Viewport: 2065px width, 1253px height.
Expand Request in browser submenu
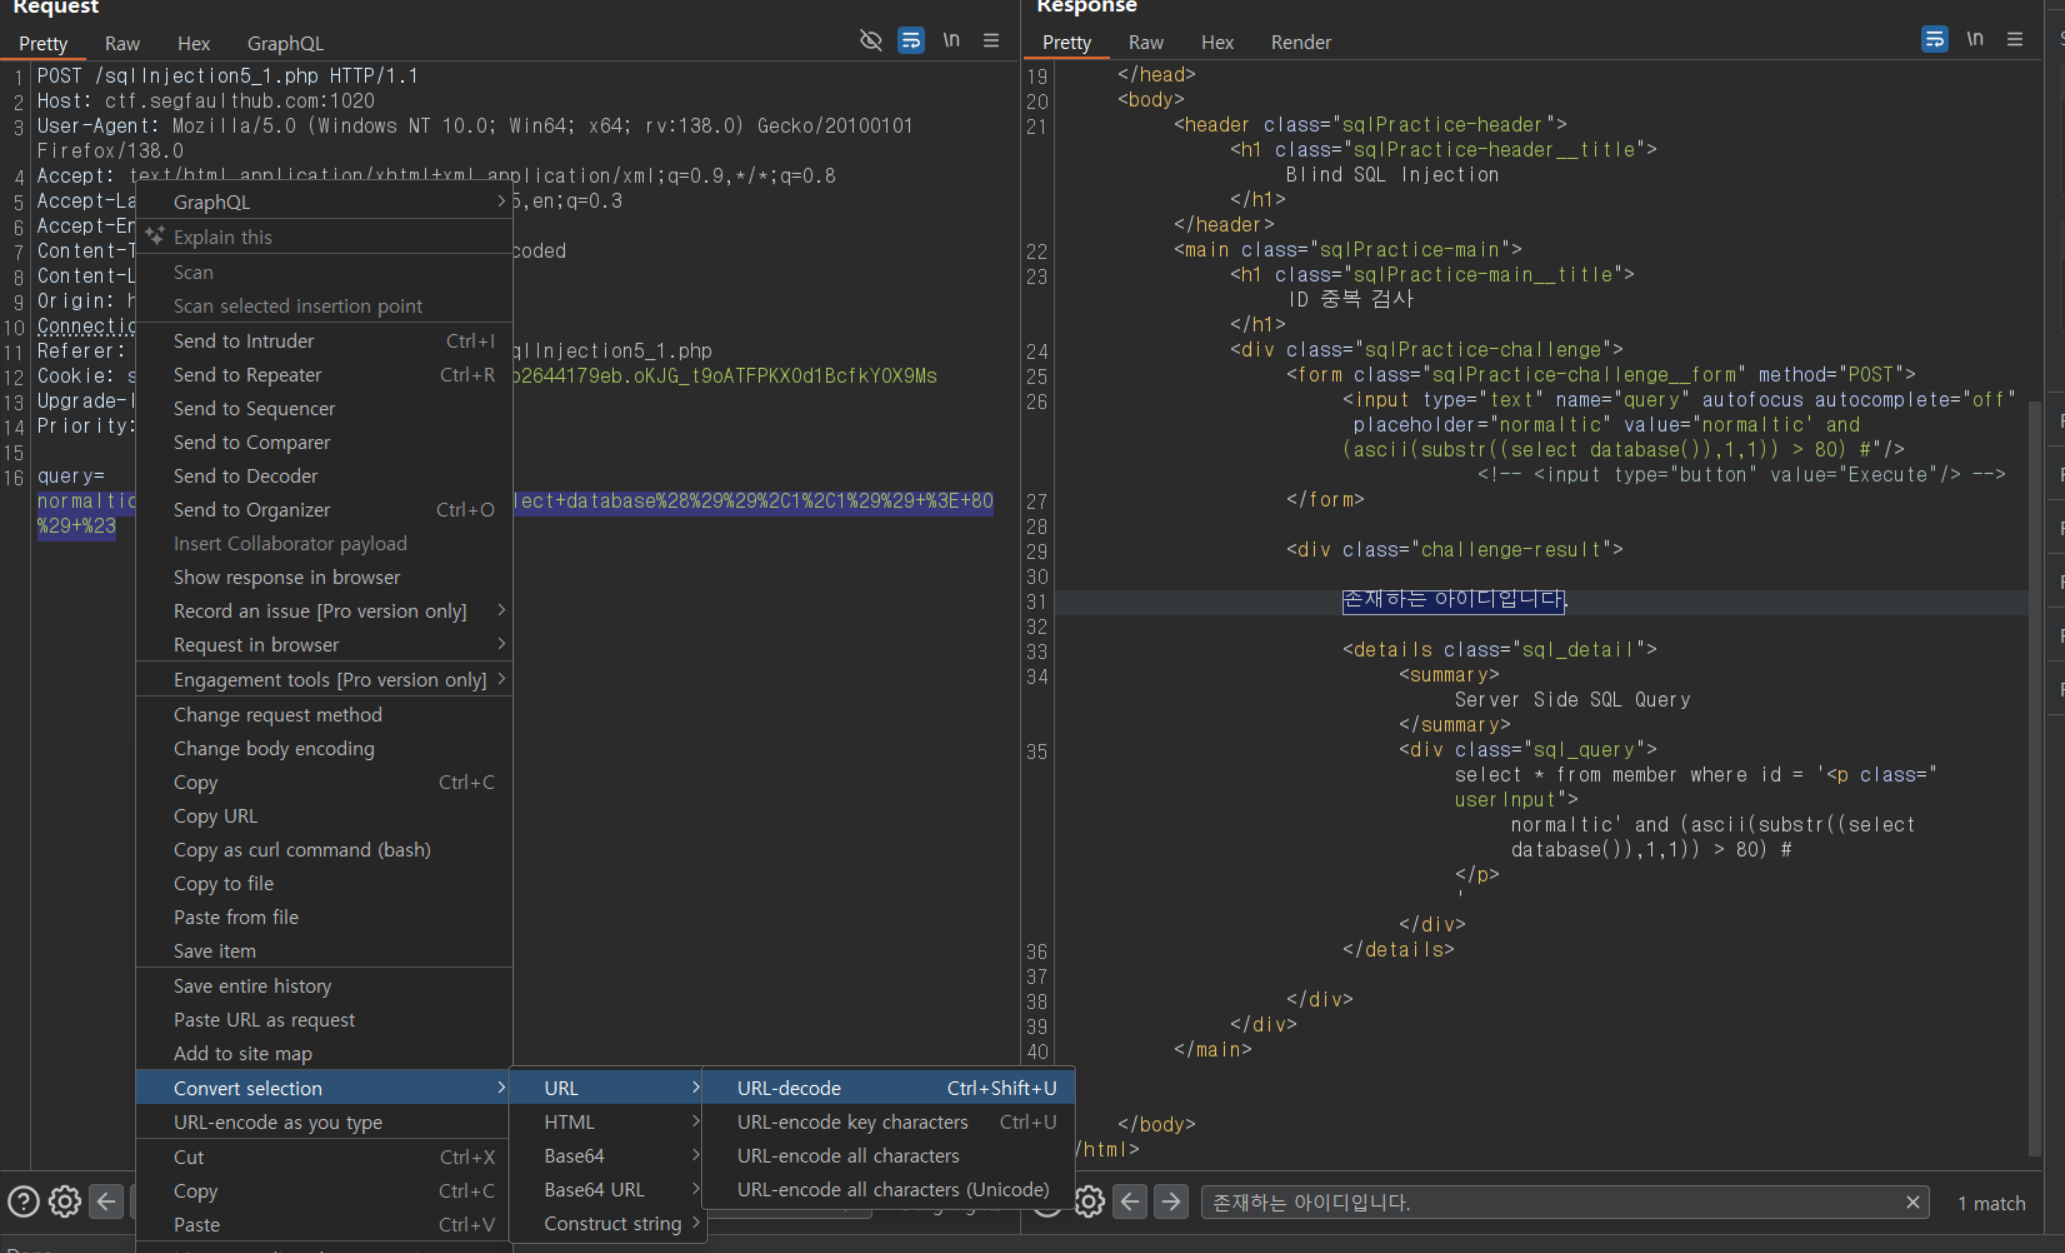point(324,645)
